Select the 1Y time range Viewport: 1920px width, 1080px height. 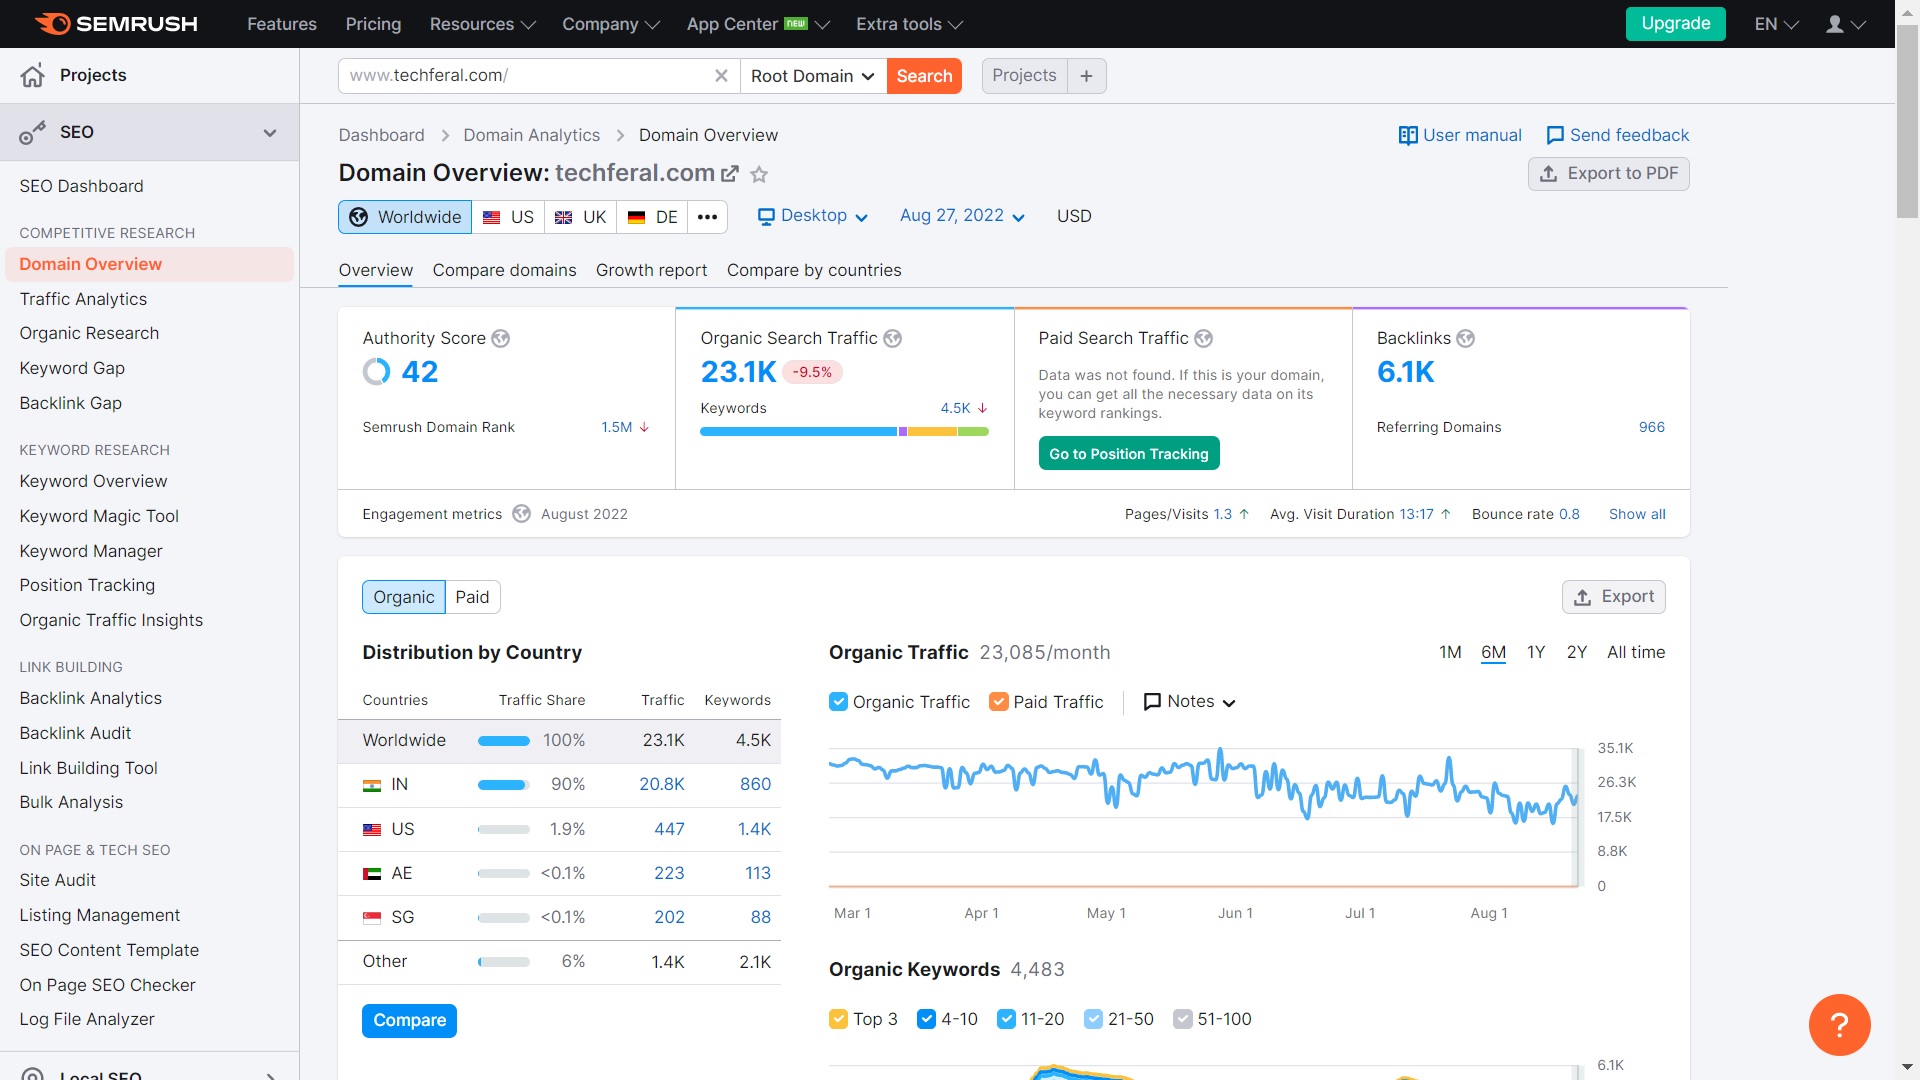tap(1536, 652)
